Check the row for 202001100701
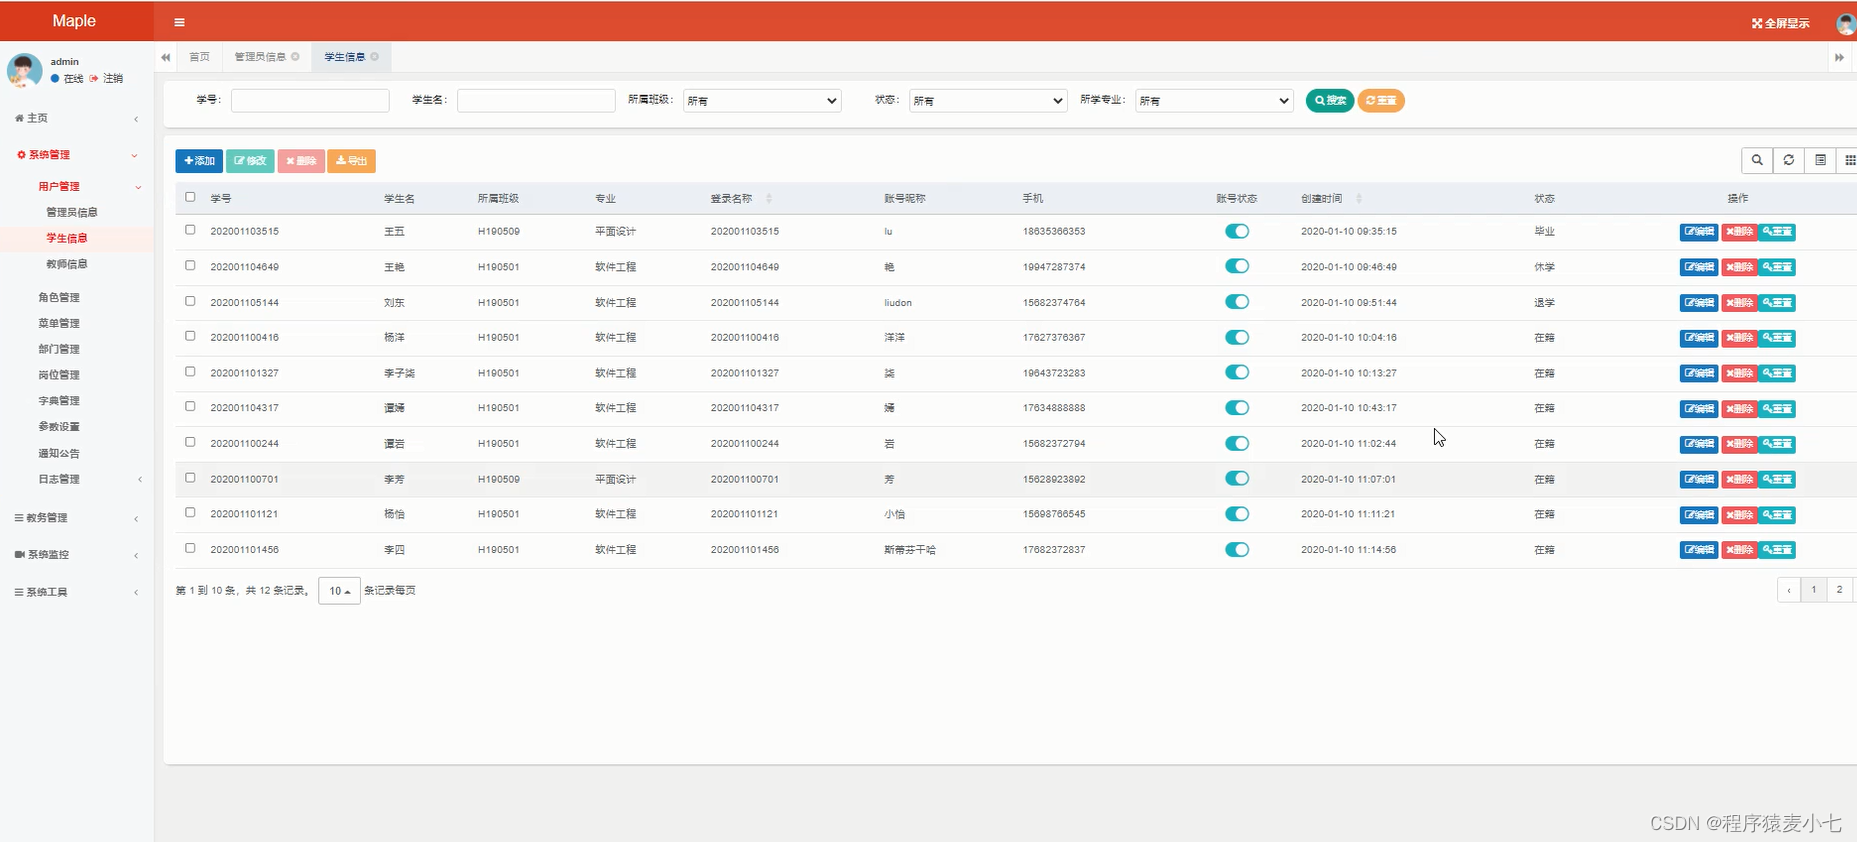This screenshot has height=842, width=1857. click(190, 478)
